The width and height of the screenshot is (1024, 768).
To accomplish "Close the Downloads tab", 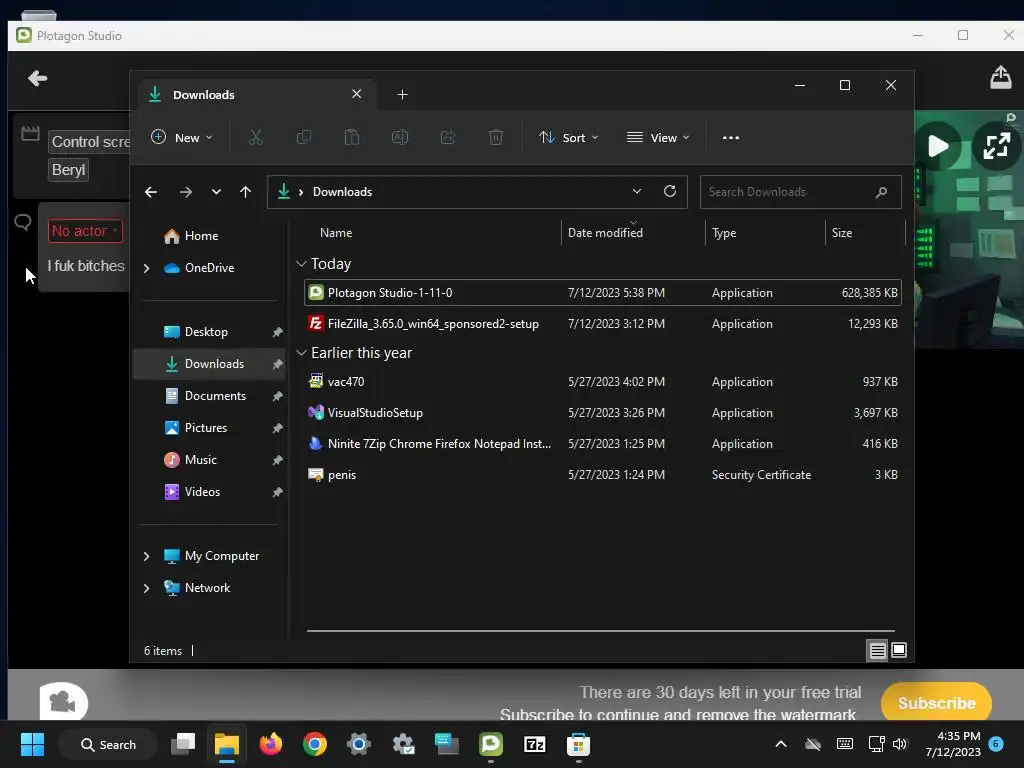I will [x=357, y=94].
